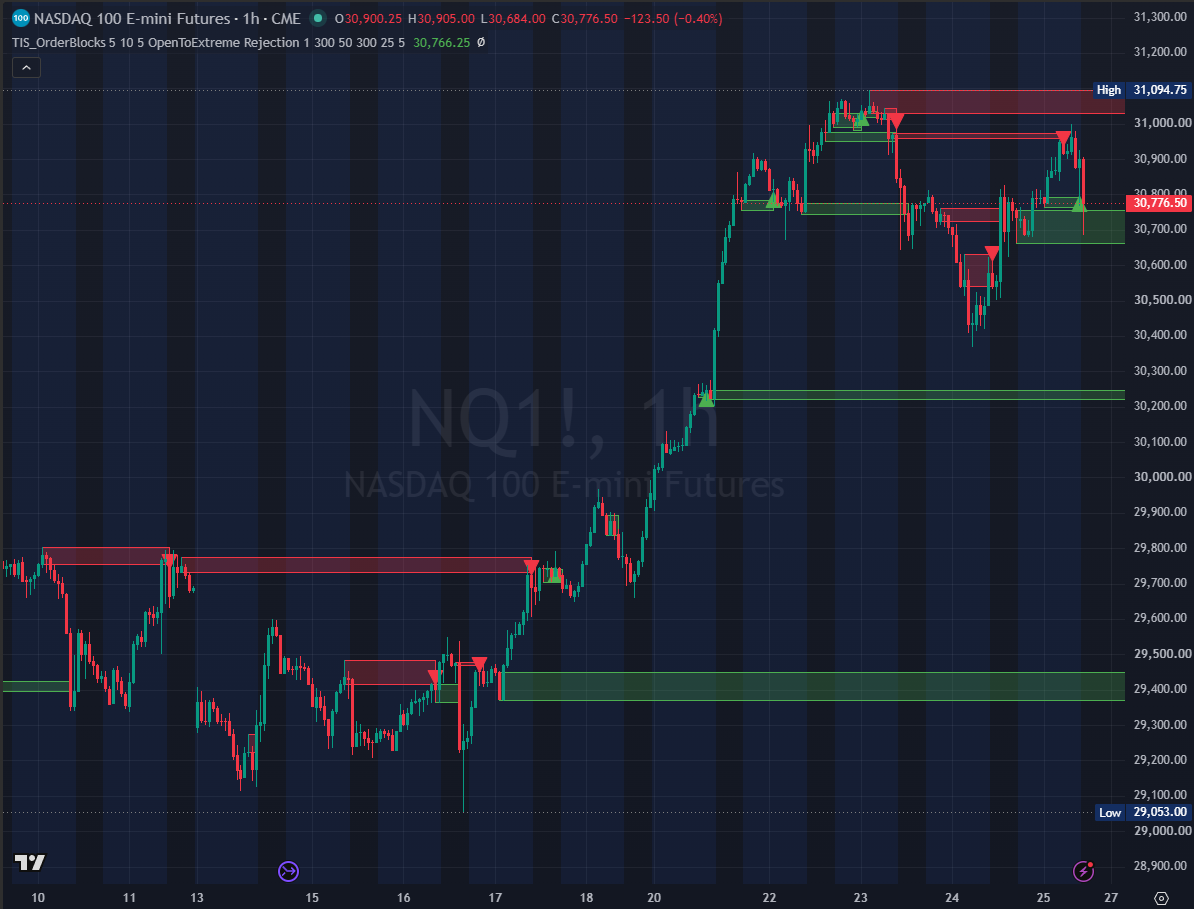Select the TIS_OrderBlocks indicator legend name
Image resolution: width=1194 pixels, height=909 pixels.
tap(59, 43)
